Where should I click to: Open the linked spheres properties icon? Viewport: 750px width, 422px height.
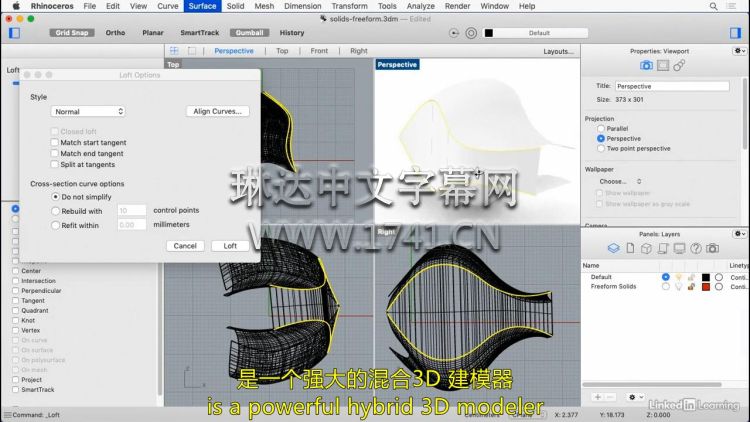pyautogui.click(x=679, y=65)
